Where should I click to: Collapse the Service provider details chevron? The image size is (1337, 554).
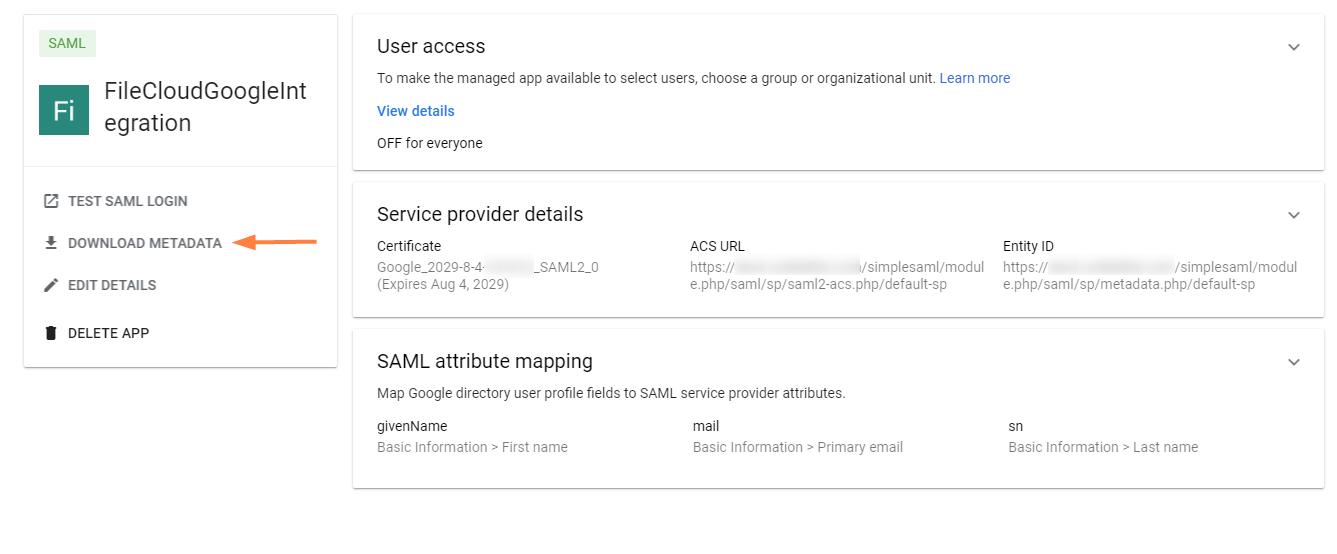tap(1294, 215)
